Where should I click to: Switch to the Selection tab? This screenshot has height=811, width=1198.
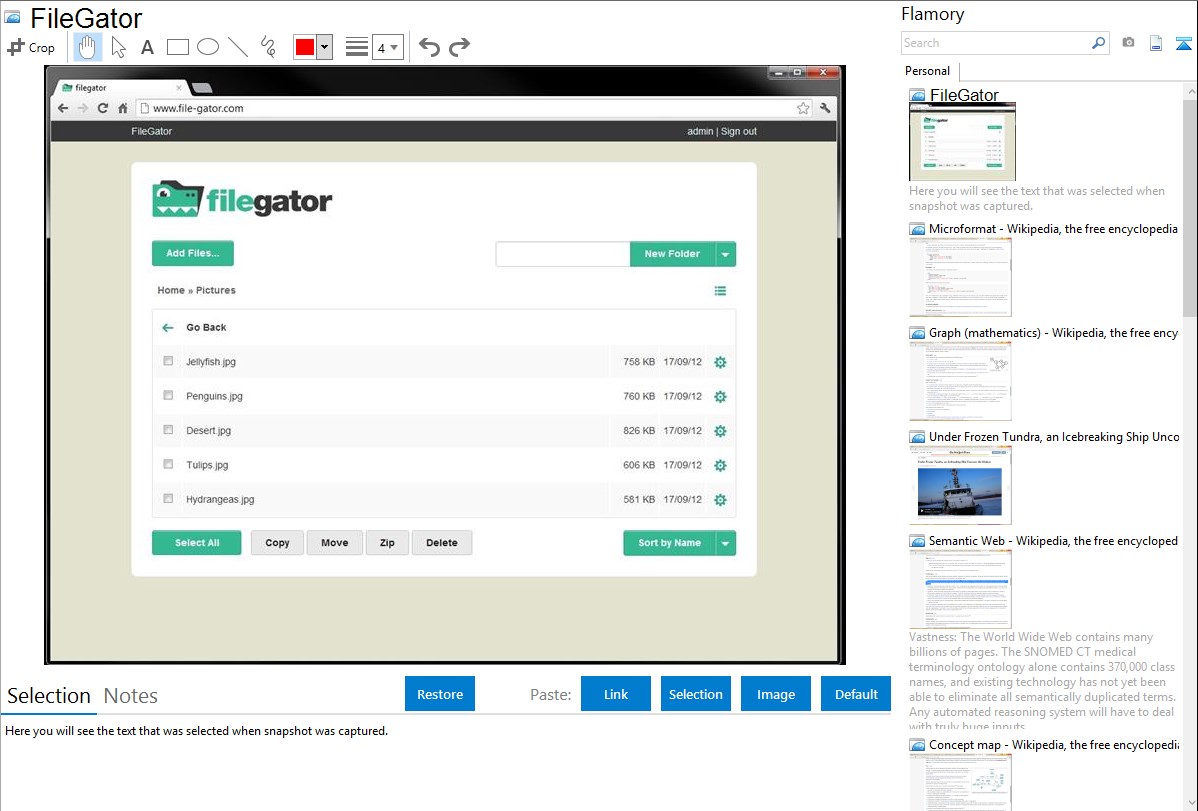click(49, 696)
